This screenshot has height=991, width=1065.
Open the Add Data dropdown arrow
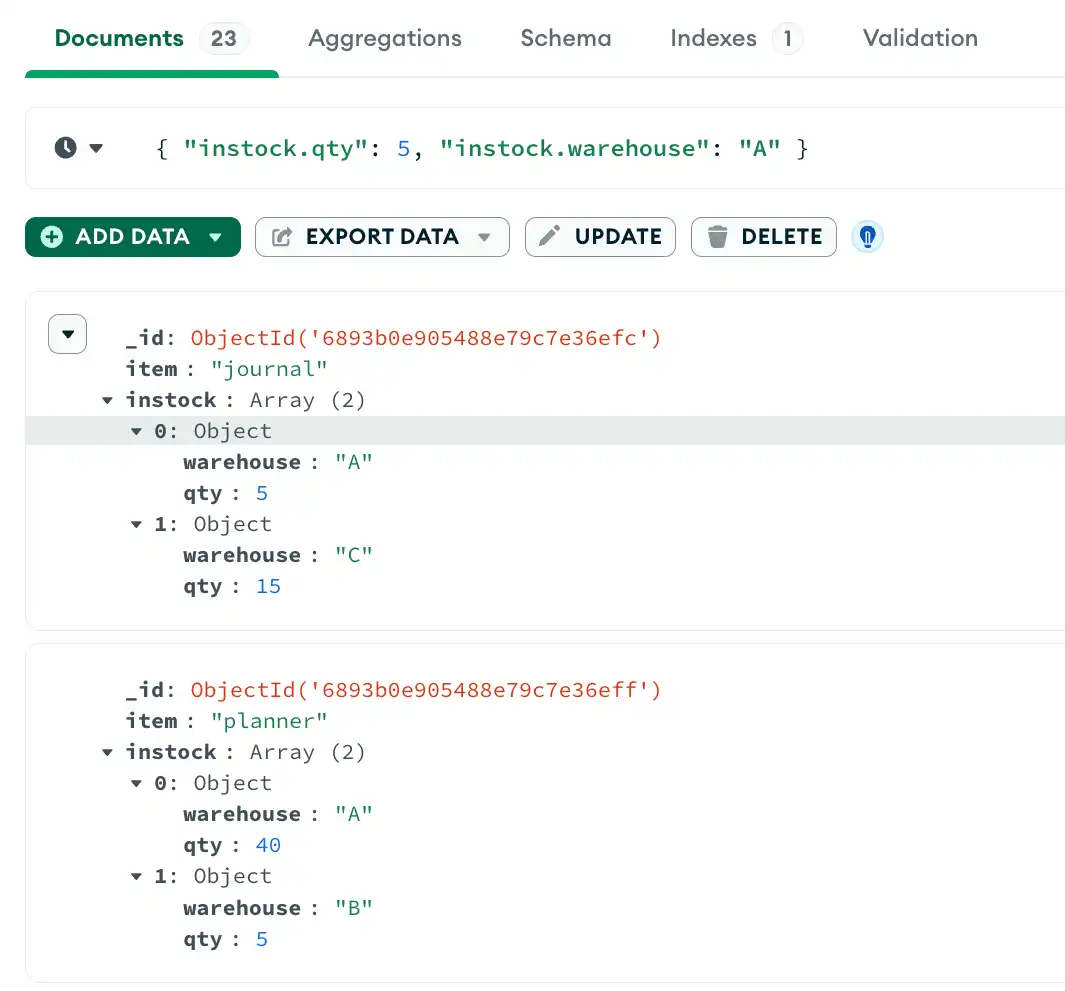pyautogui.click(x=216, y=237)
